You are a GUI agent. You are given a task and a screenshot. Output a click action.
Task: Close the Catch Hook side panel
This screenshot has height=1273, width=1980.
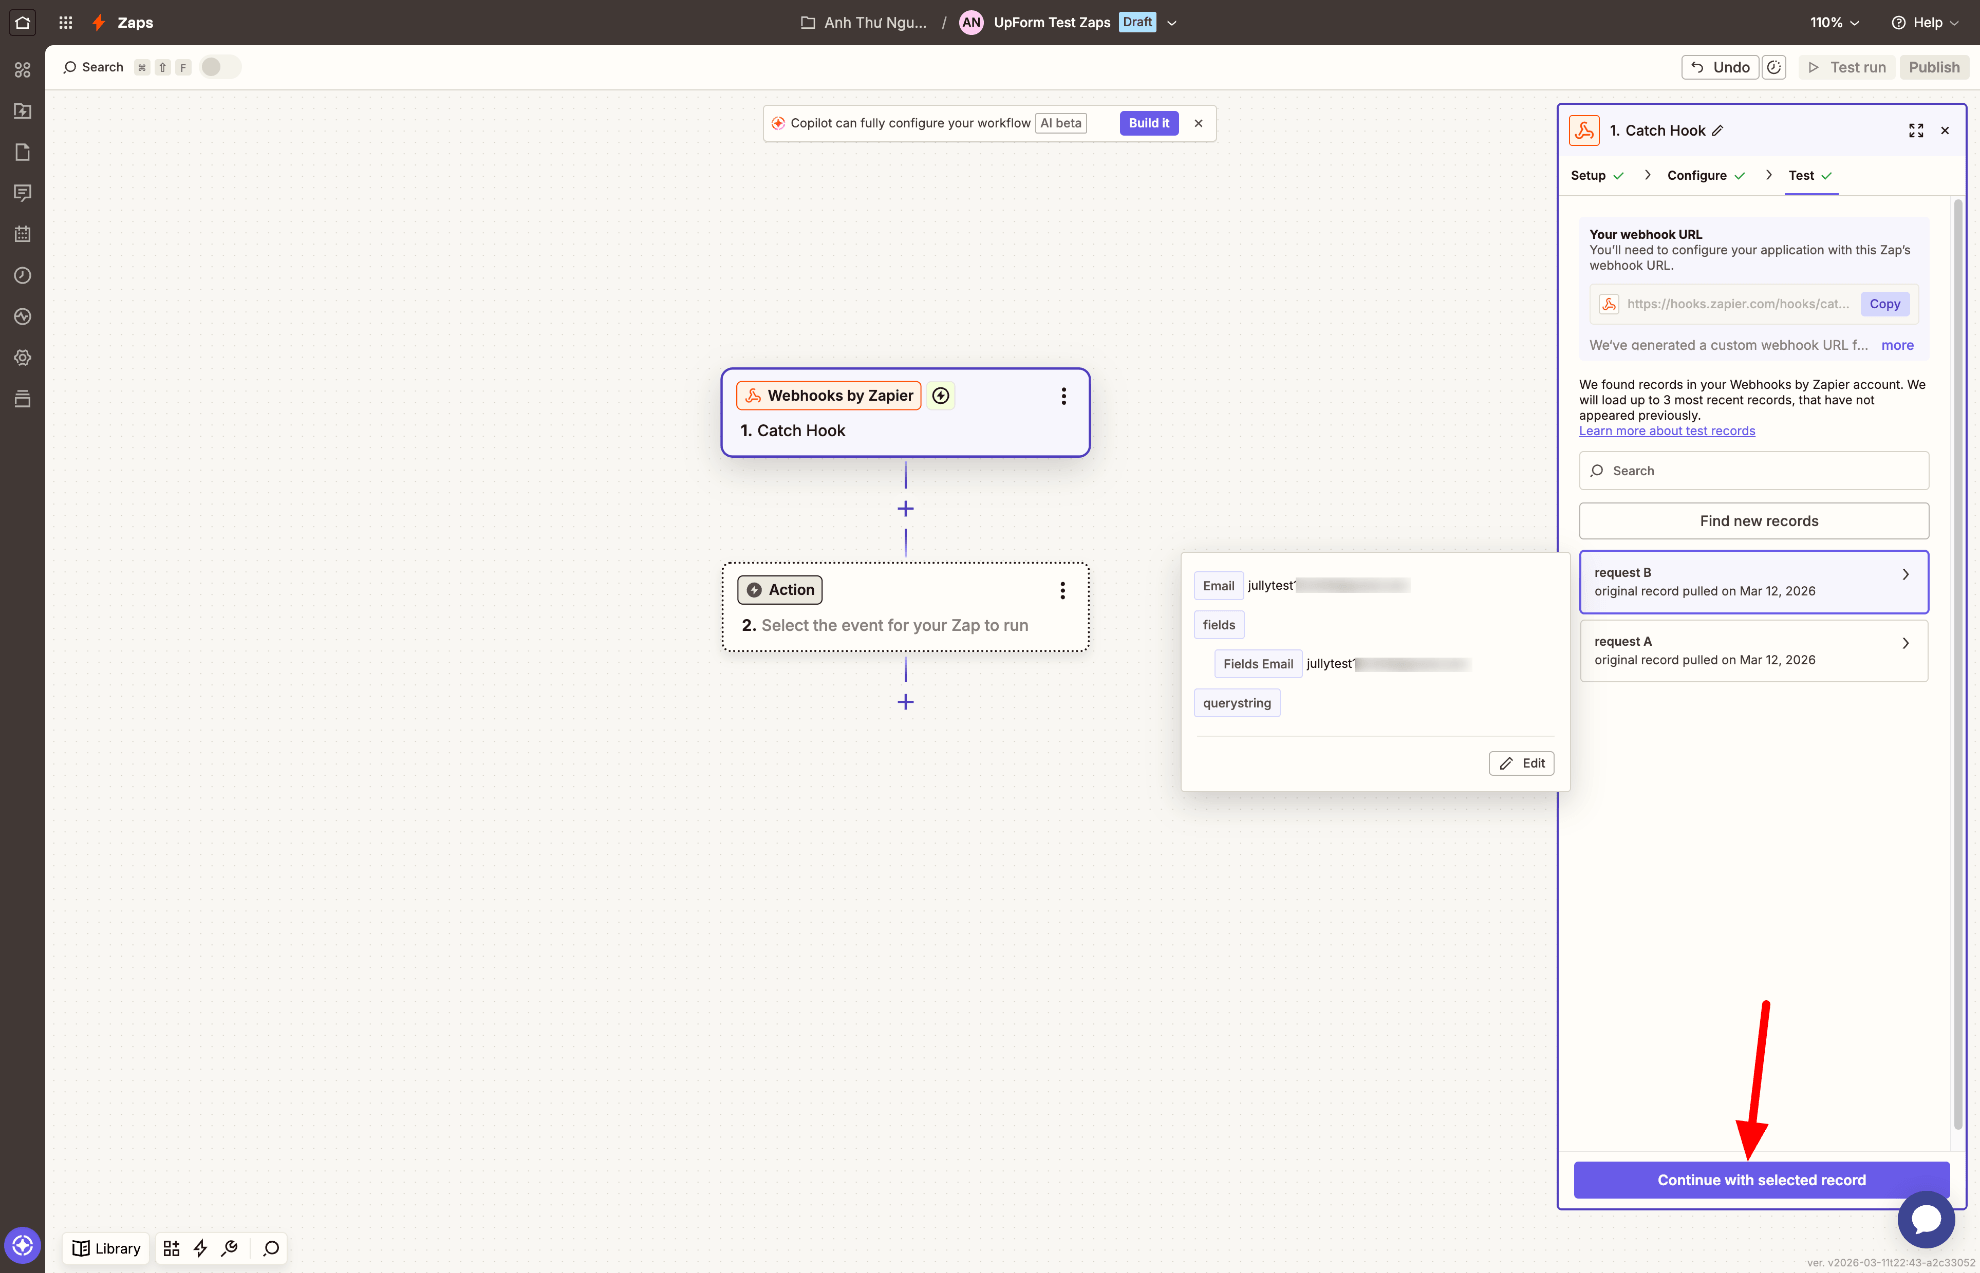(1945, 131)
